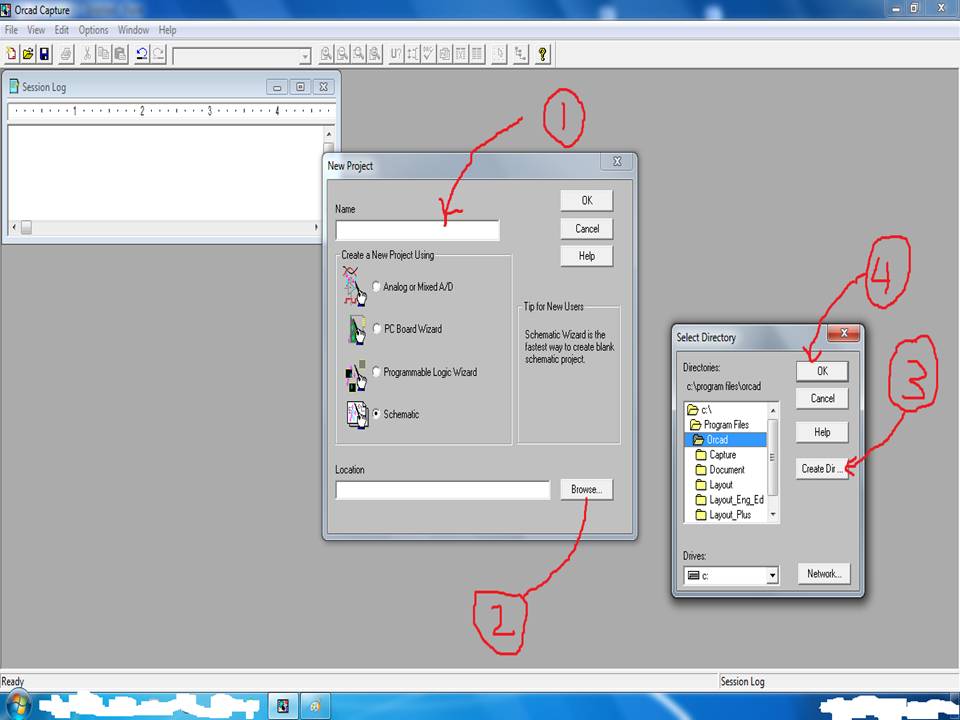The image size is (960, 720).
Task: Select the PC Board Wizard option
Action: pyautogui.click(x=377, y=329)
